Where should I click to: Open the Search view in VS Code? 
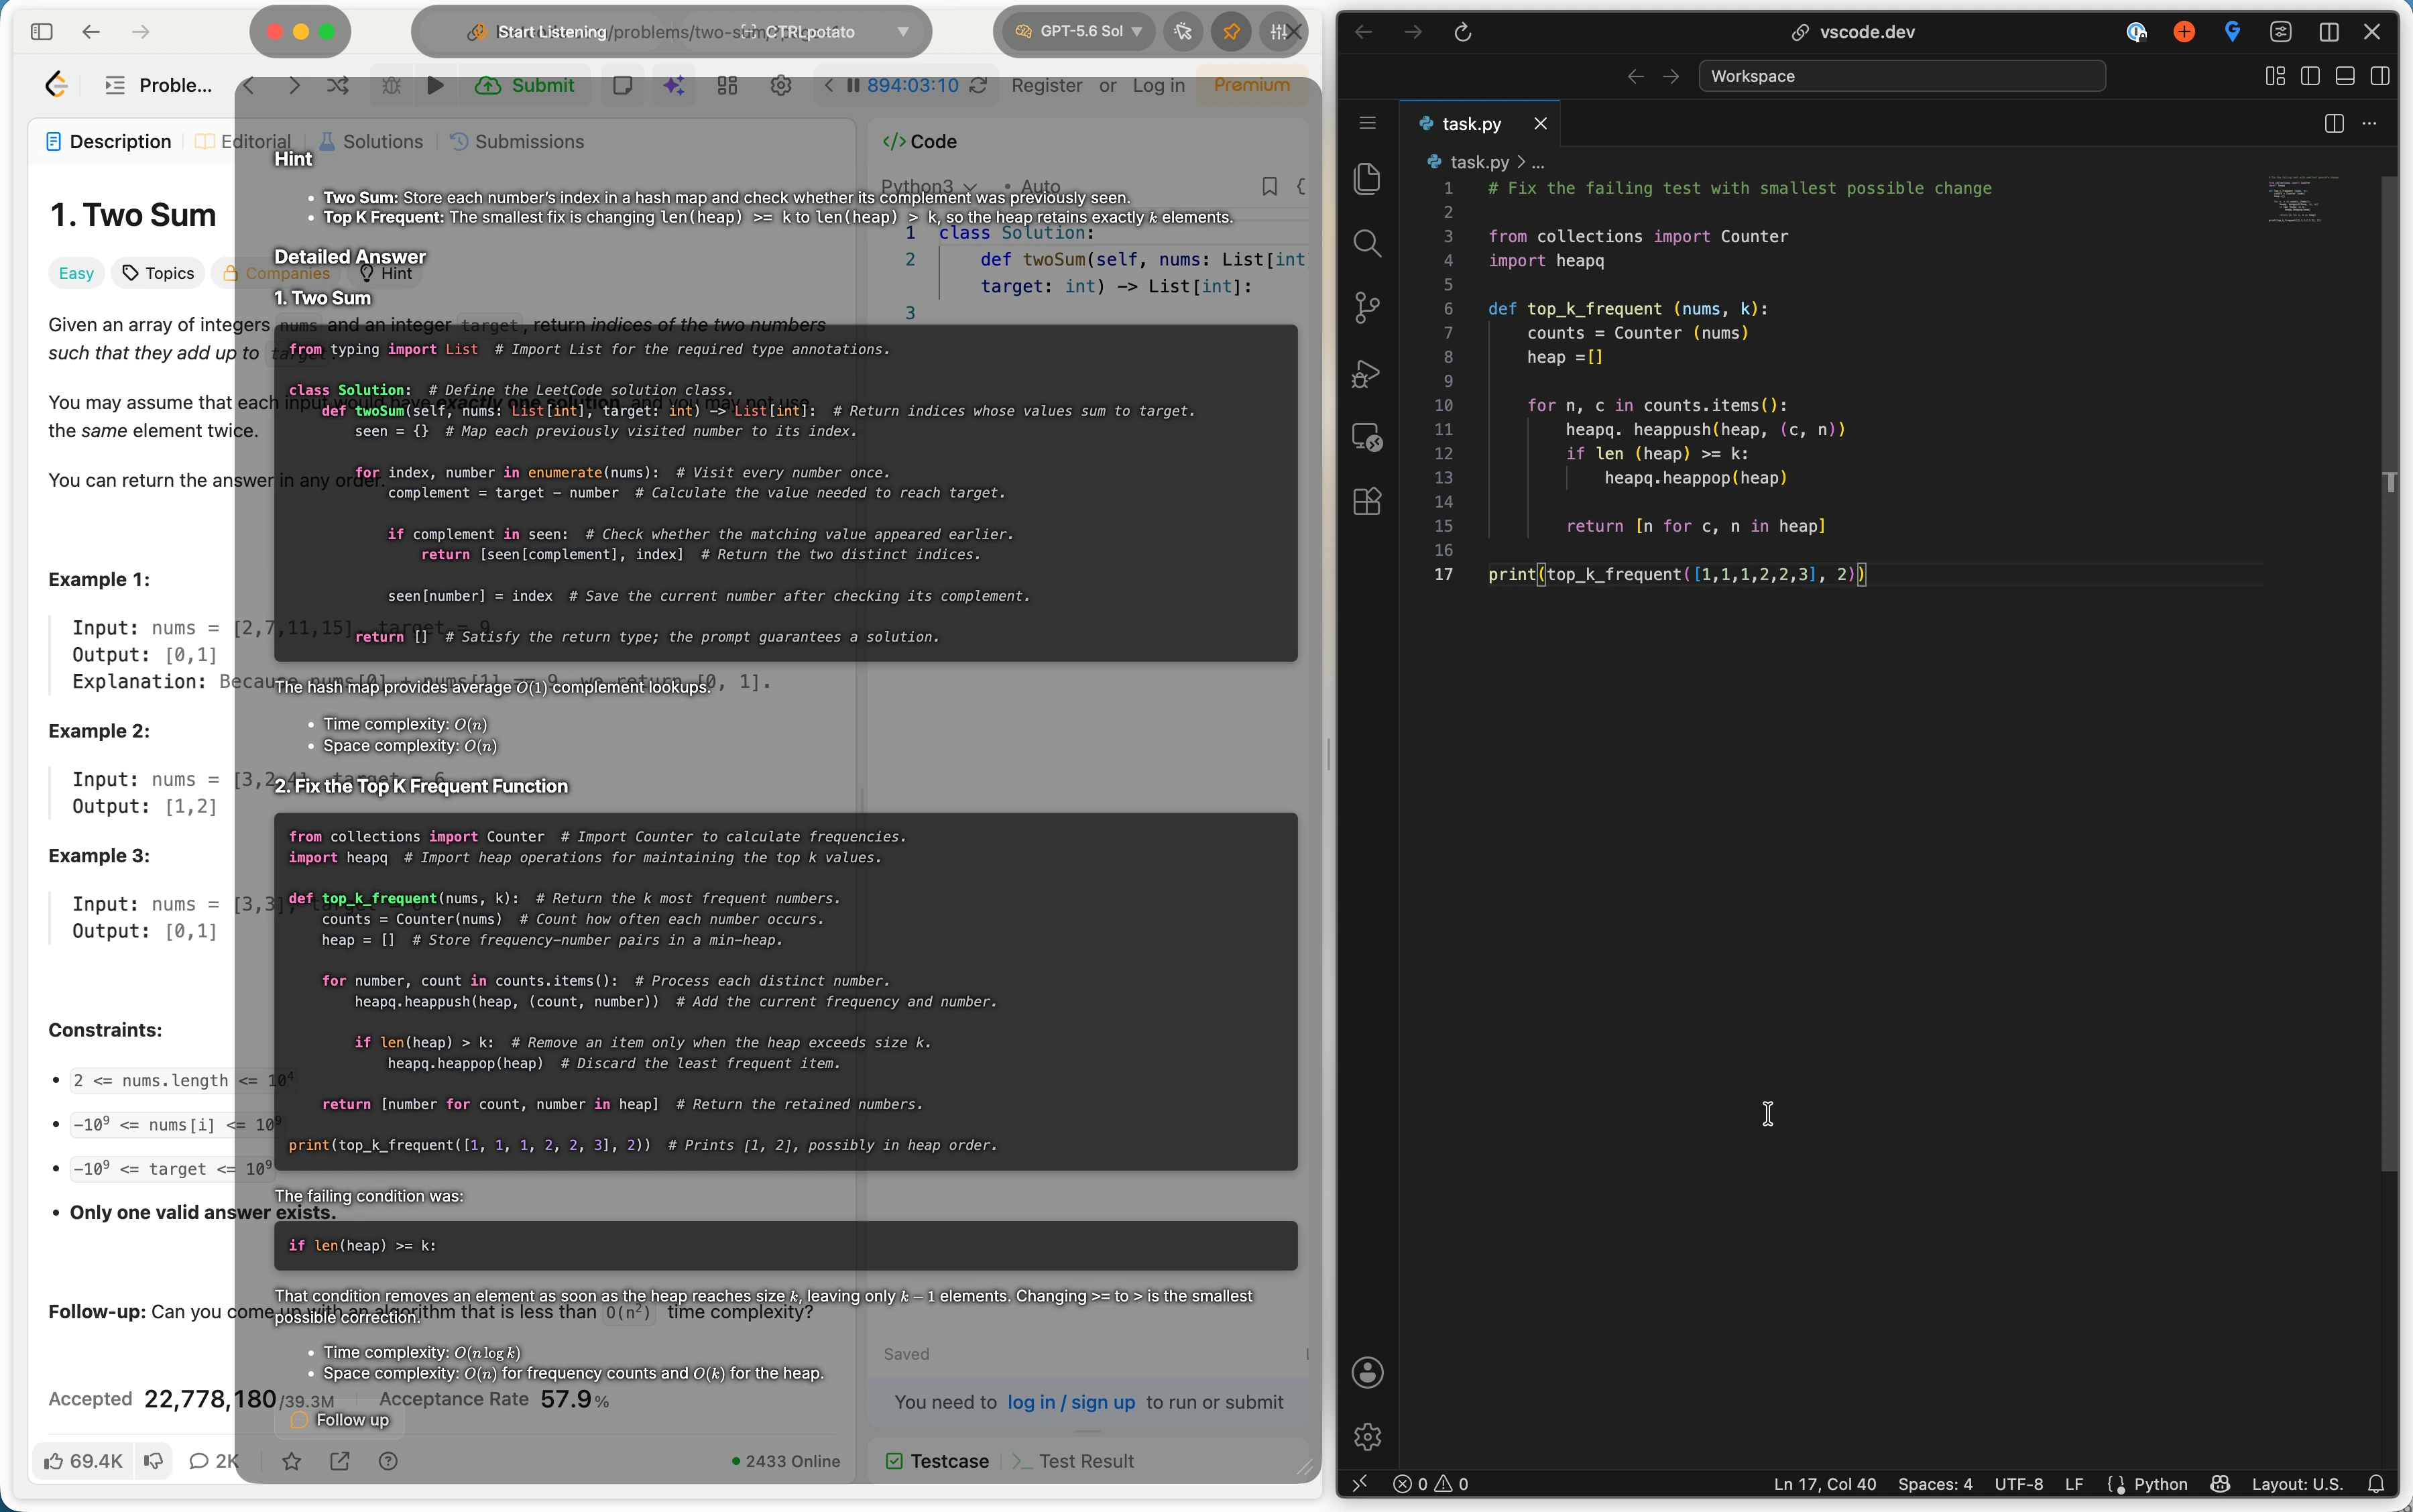pos(1367,243)
